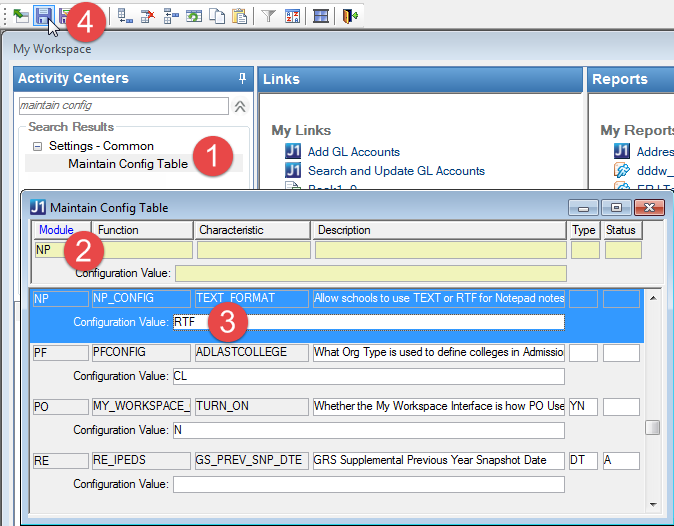
Task: Click the column layout grid icon
Action: [321, 16]
